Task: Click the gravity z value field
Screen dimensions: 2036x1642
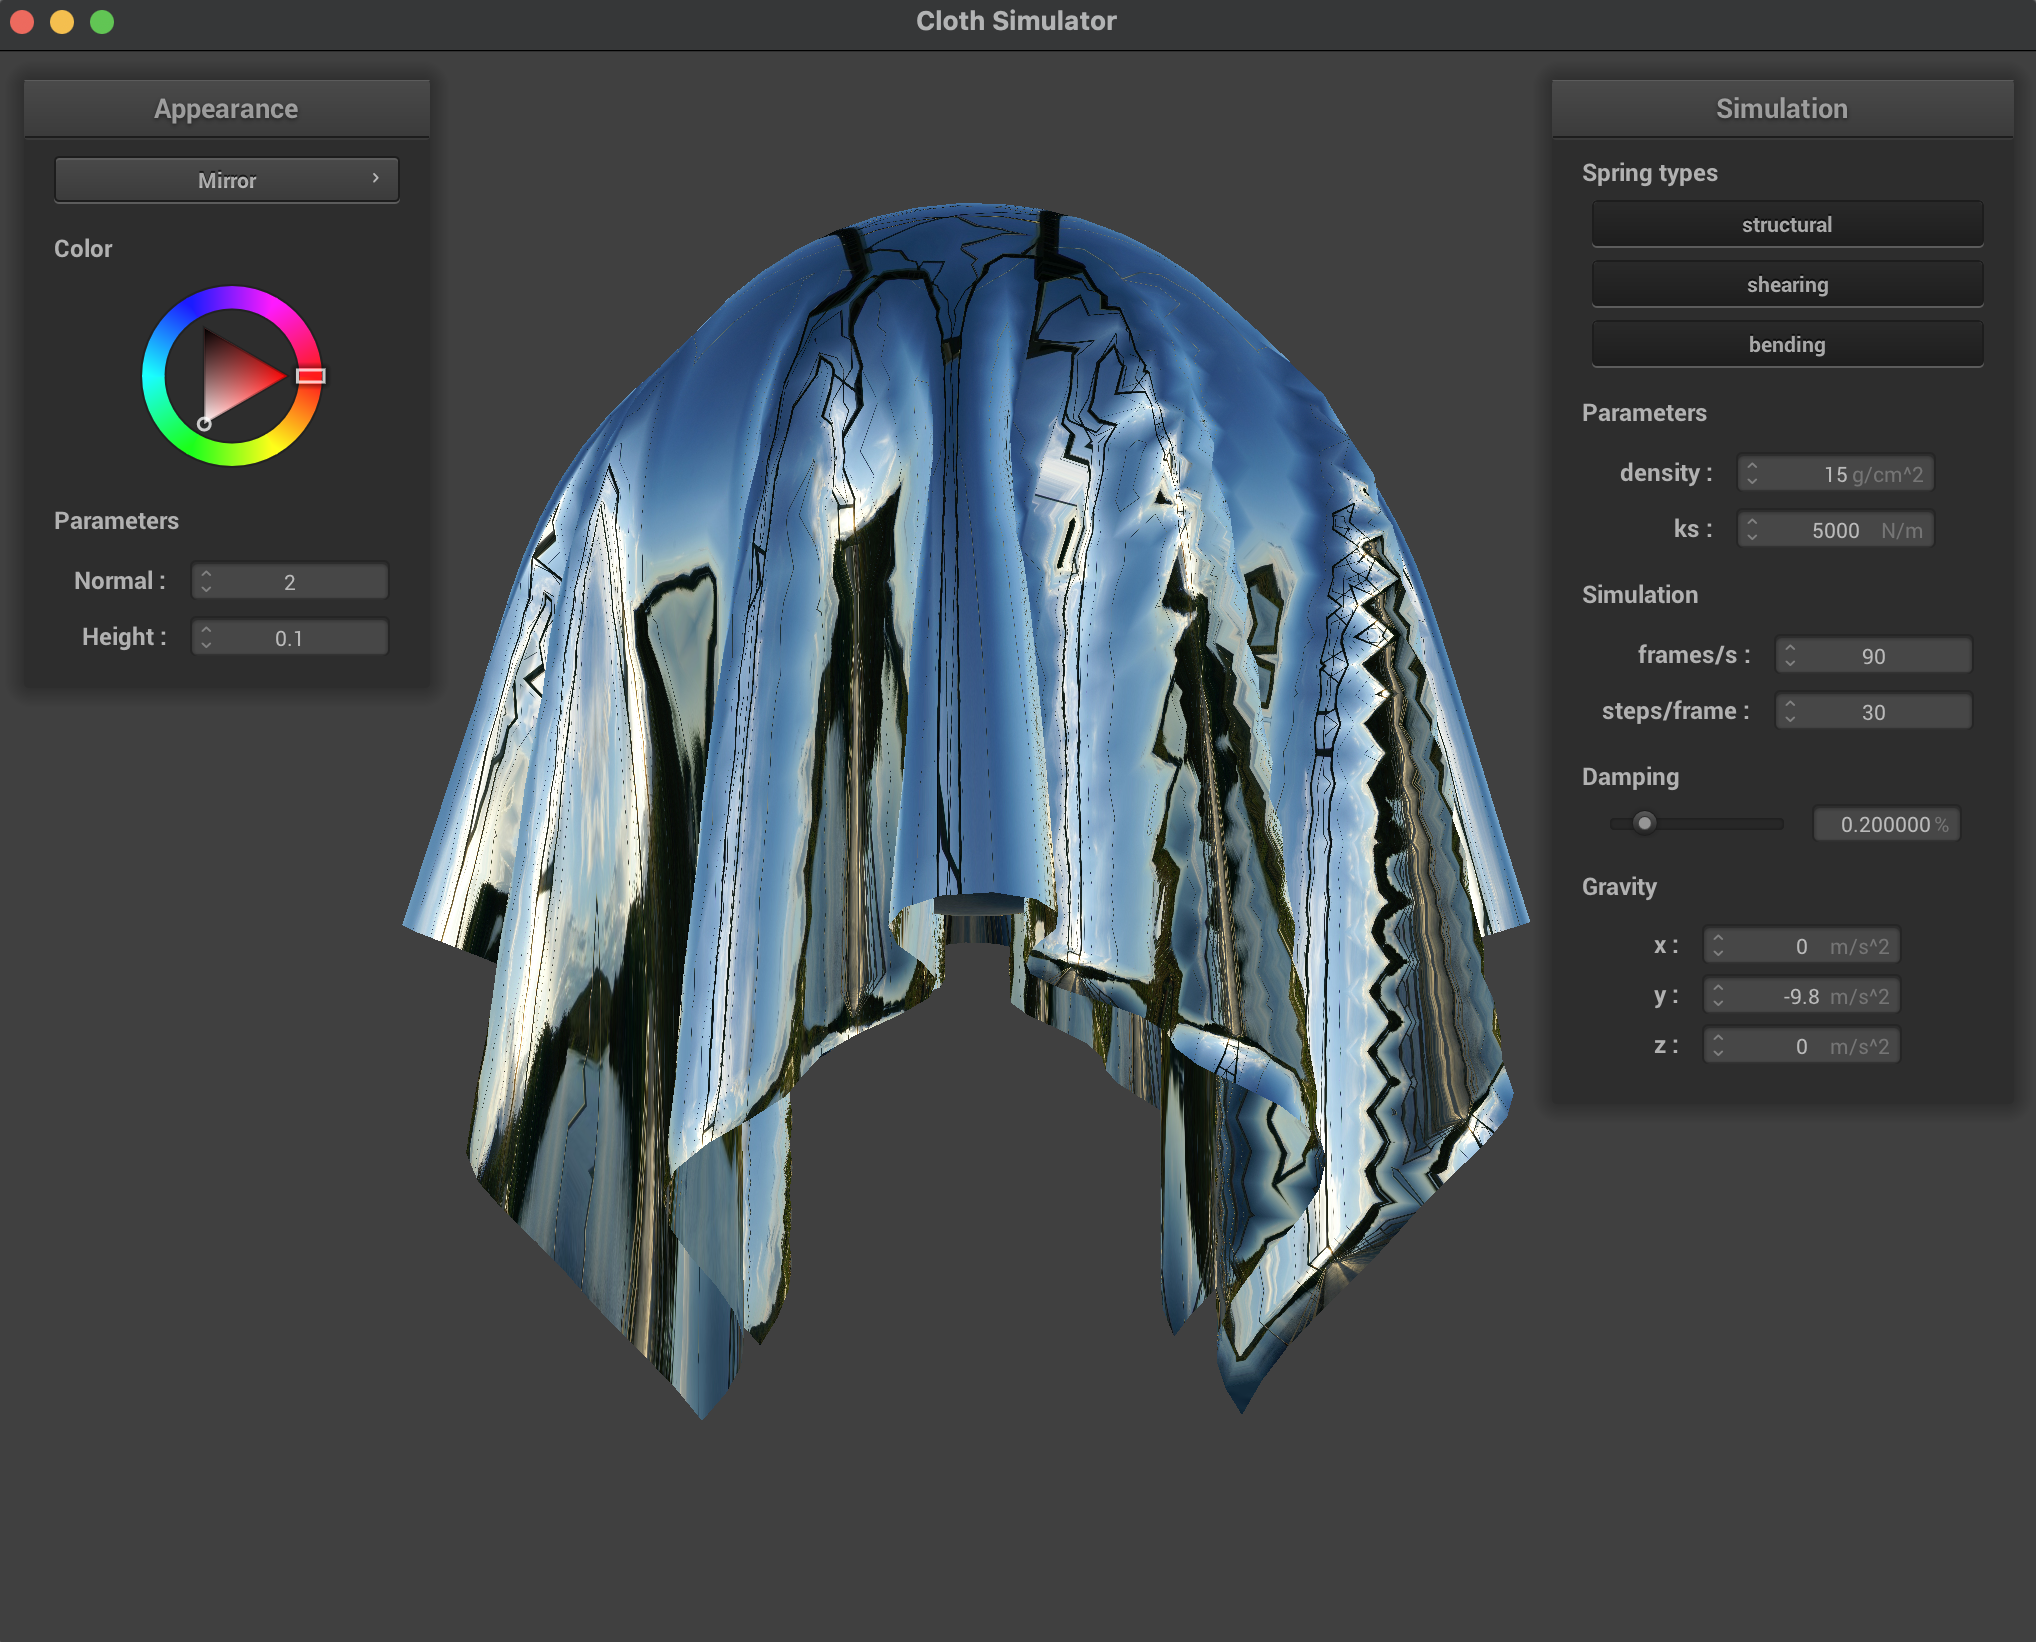Action: 1802,1045
